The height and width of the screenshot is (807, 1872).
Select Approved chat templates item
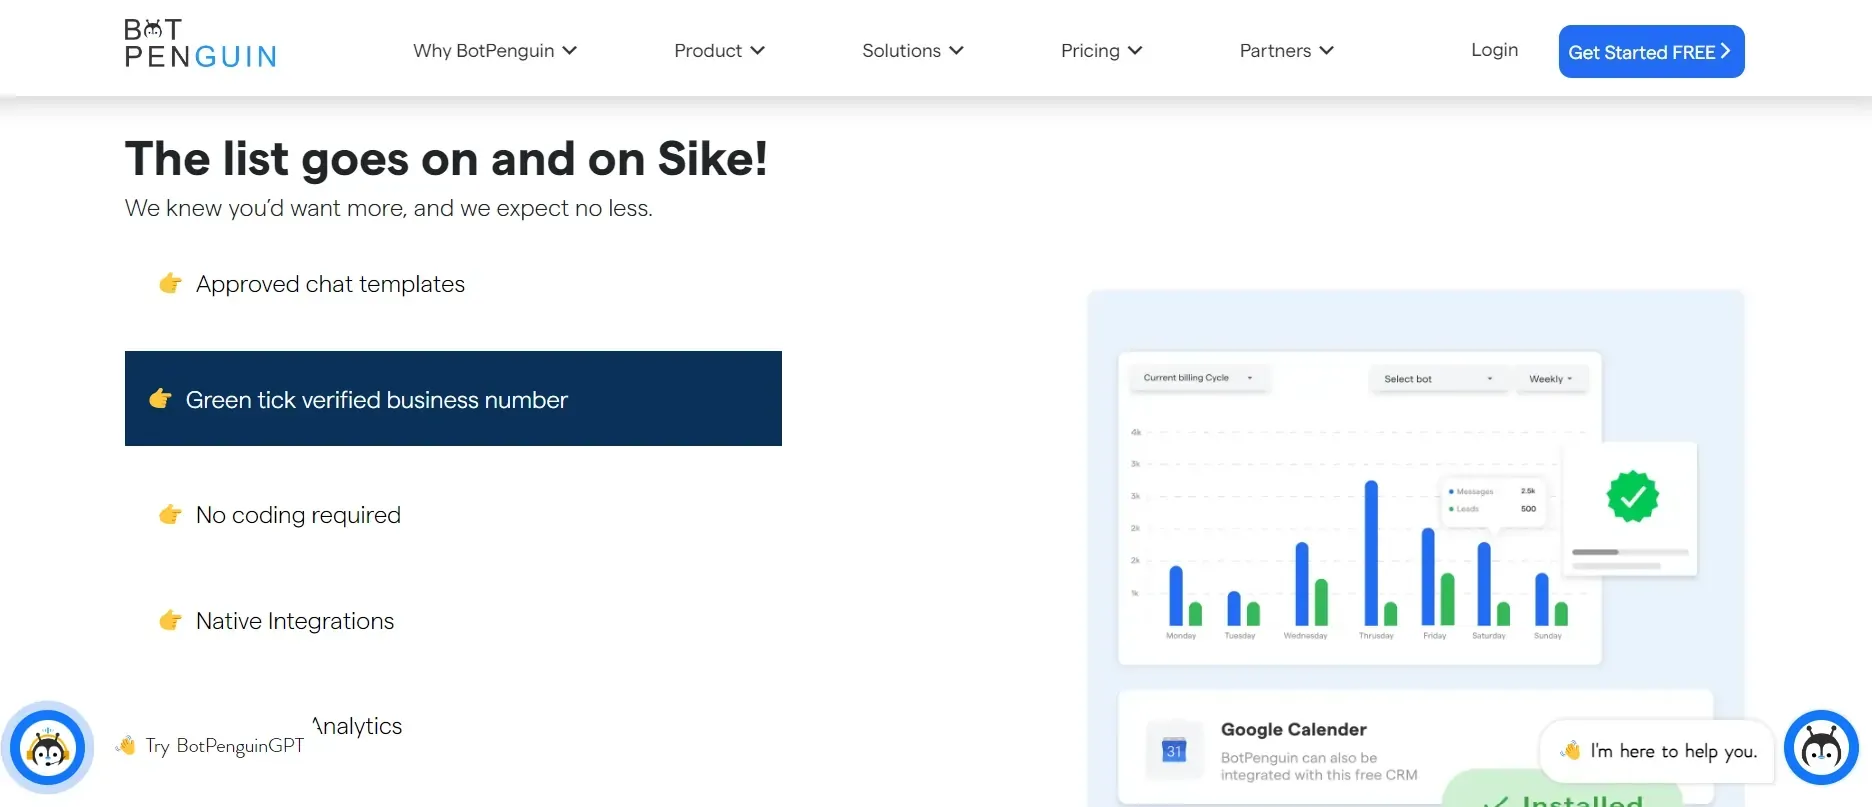(x=330, y=284)
